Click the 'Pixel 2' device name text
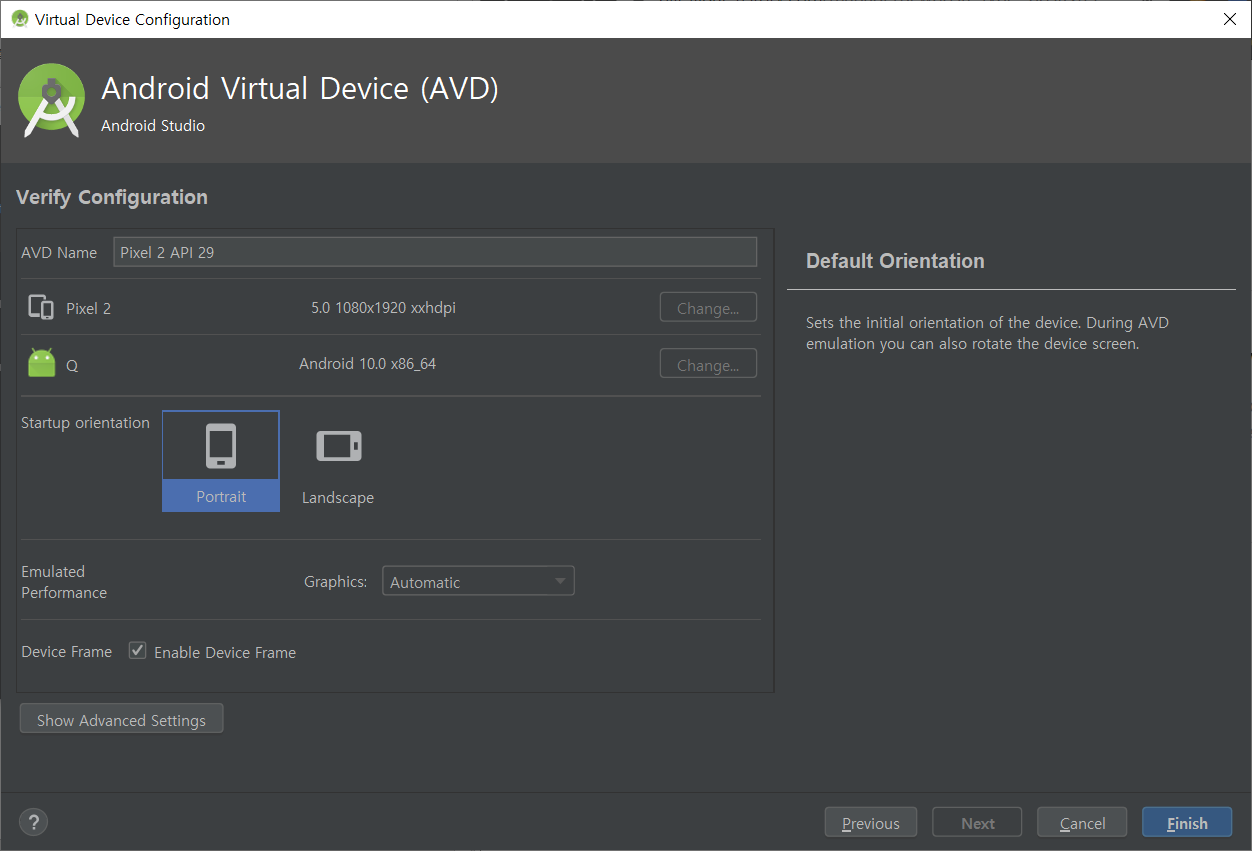This screenshot has width=1252, height=851. click(x=88, y=309)
